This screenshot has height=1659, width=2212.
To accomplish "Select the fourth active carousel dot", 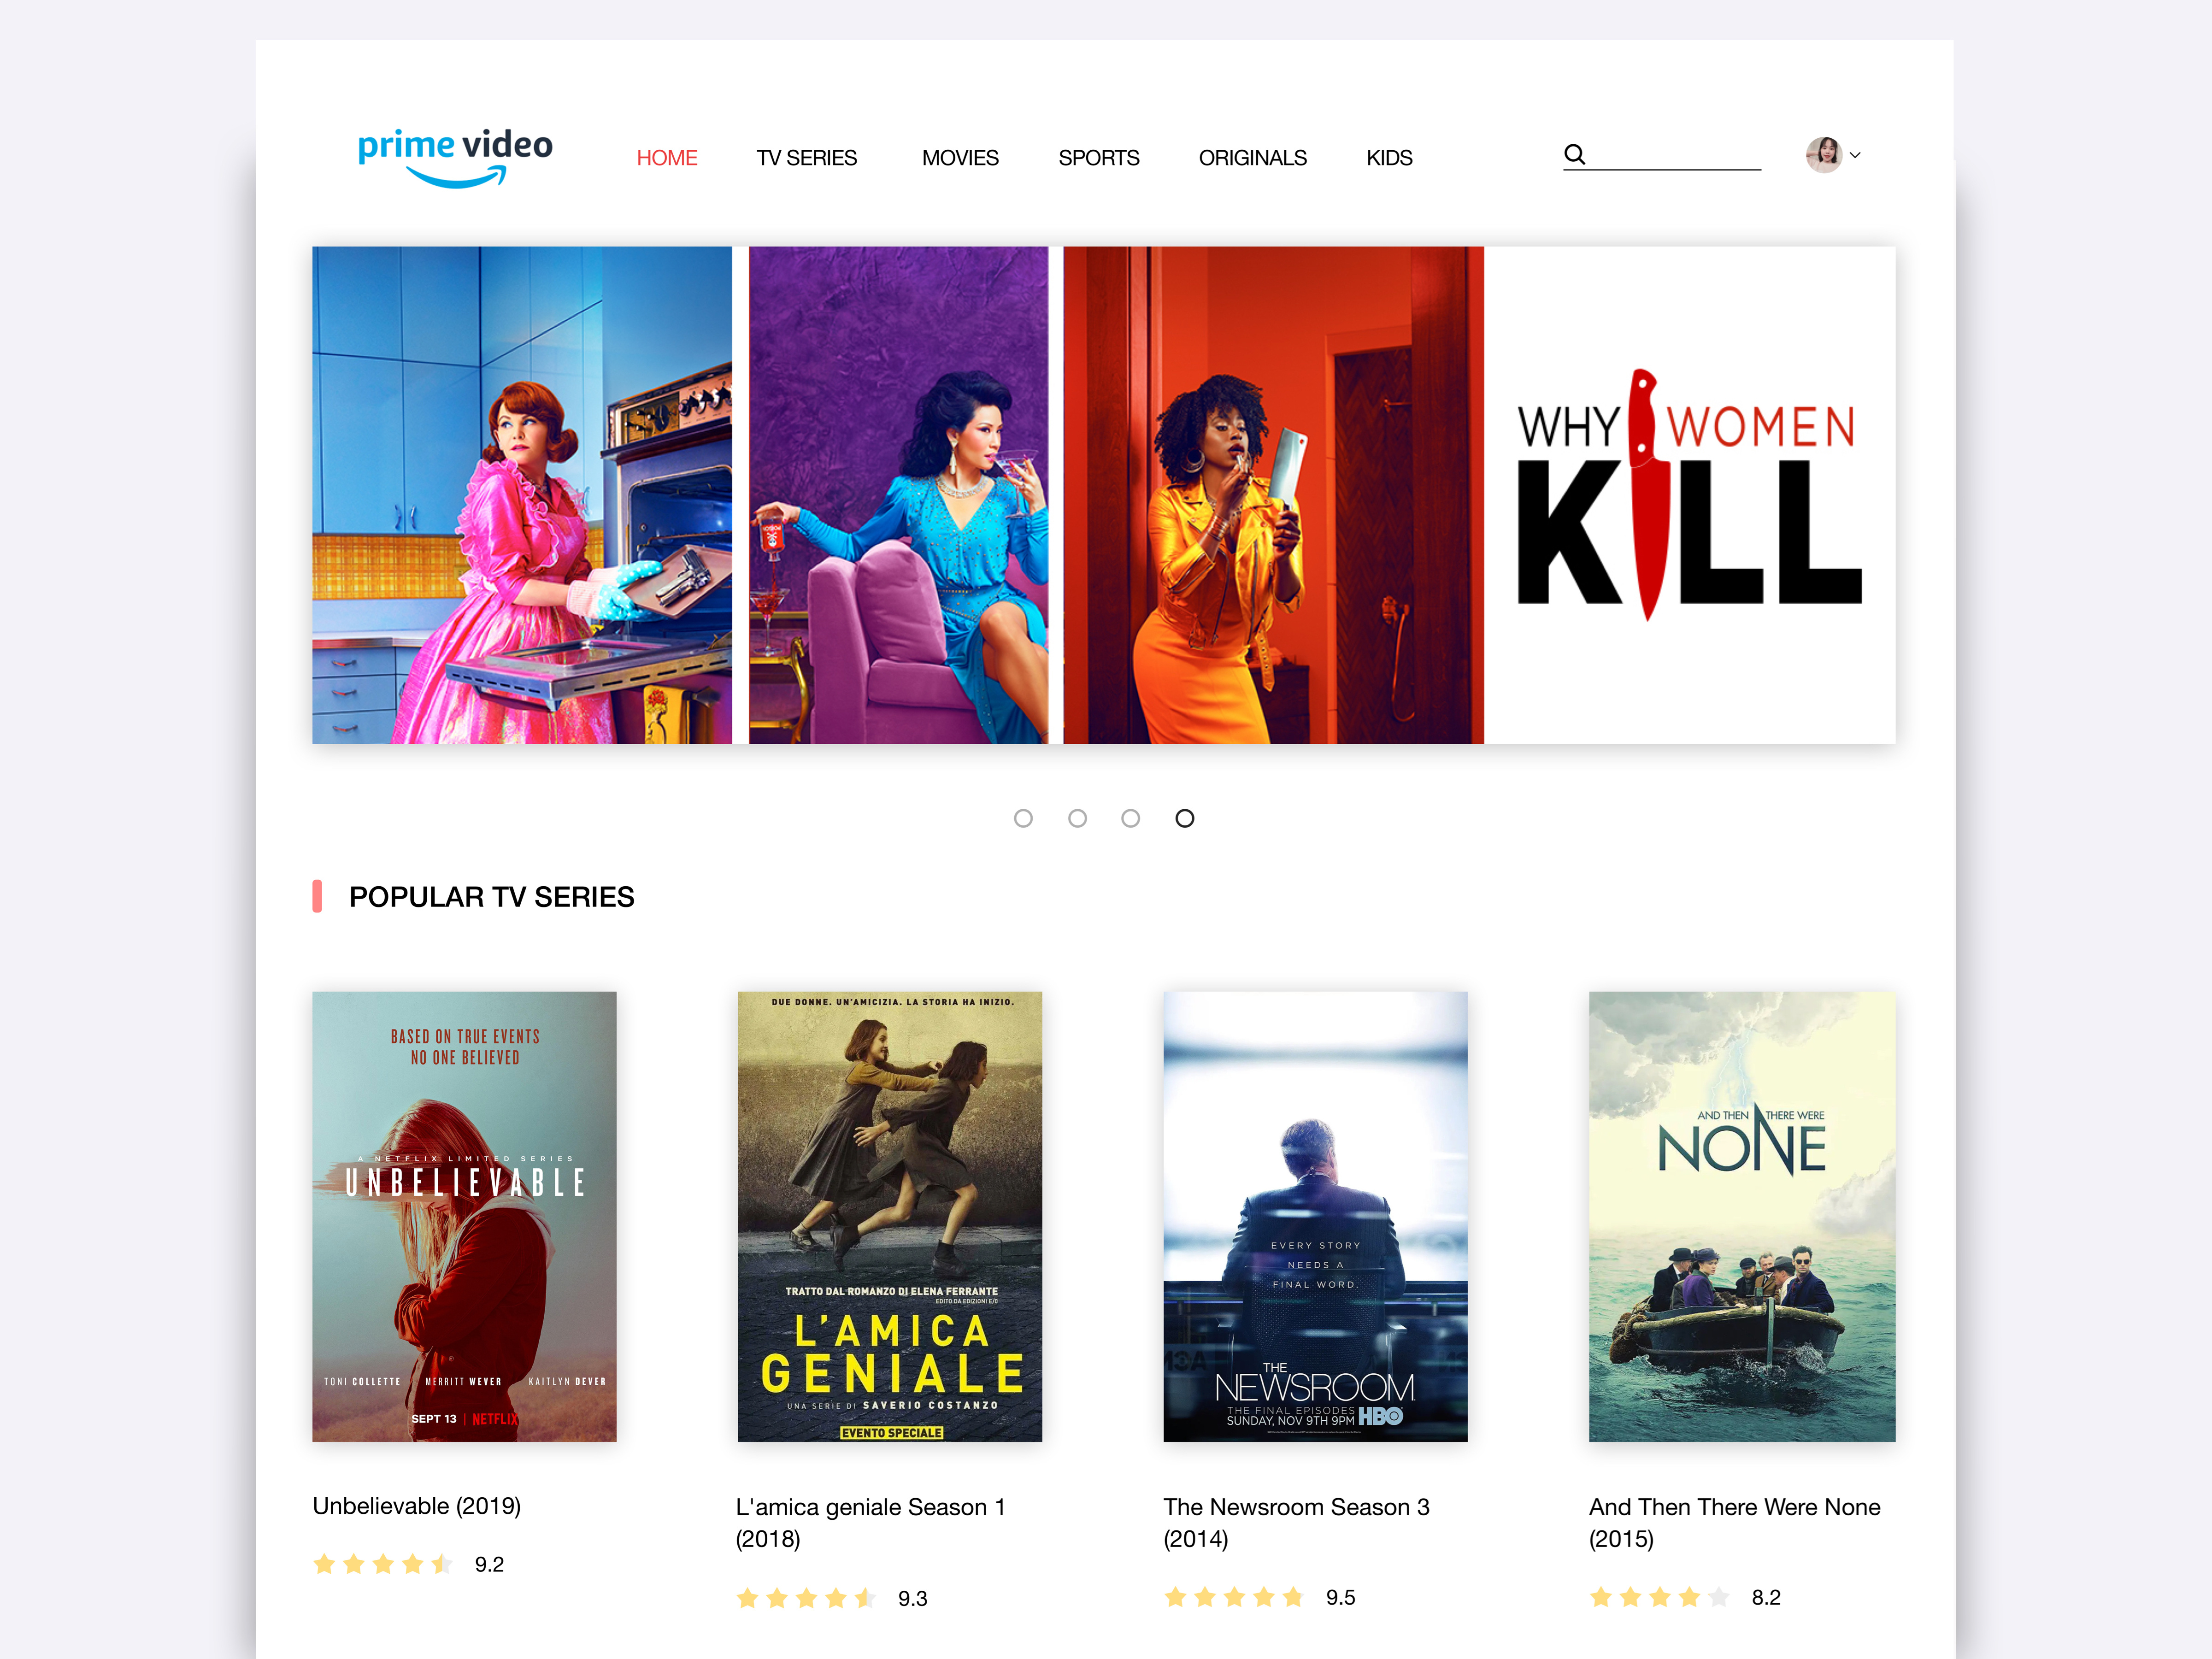I will pos(1184,818).
